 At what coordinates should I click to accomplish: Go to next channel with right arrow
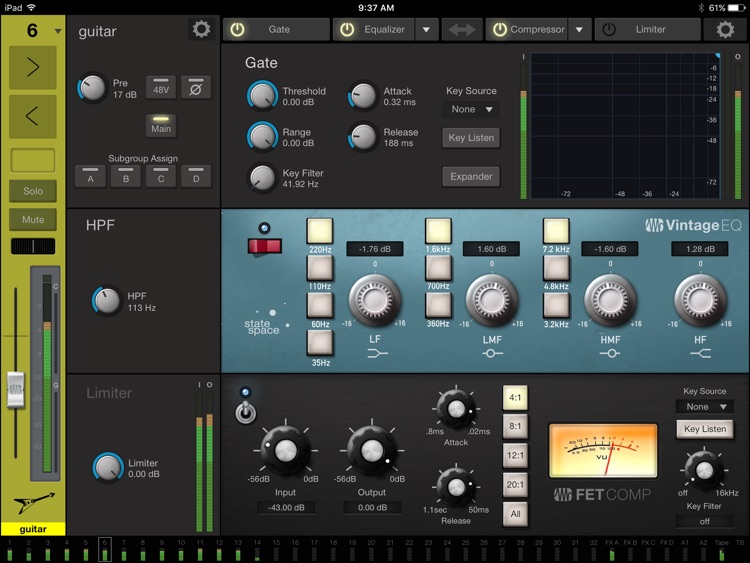point(33,67)
